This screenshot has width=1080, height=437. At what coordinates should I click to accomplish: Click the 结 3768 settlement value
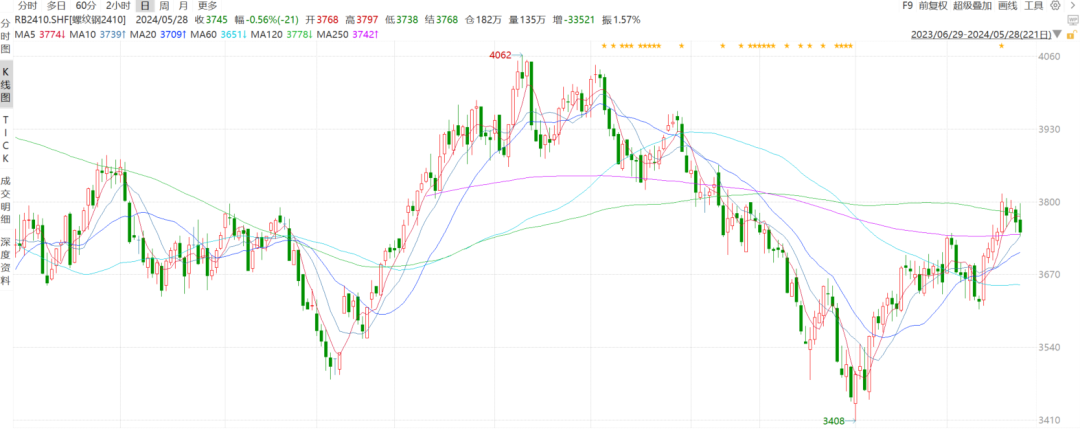click(441, 19)
